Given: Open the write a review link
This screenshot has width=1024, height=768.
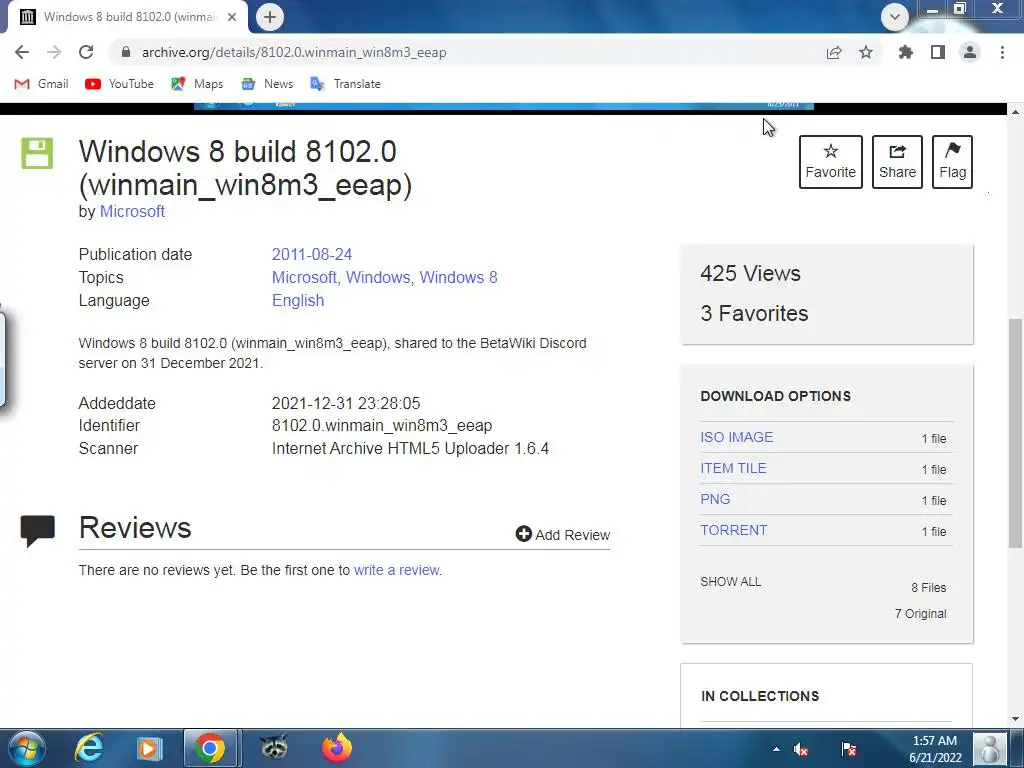Looking at the screenshot, I should 396,570.
